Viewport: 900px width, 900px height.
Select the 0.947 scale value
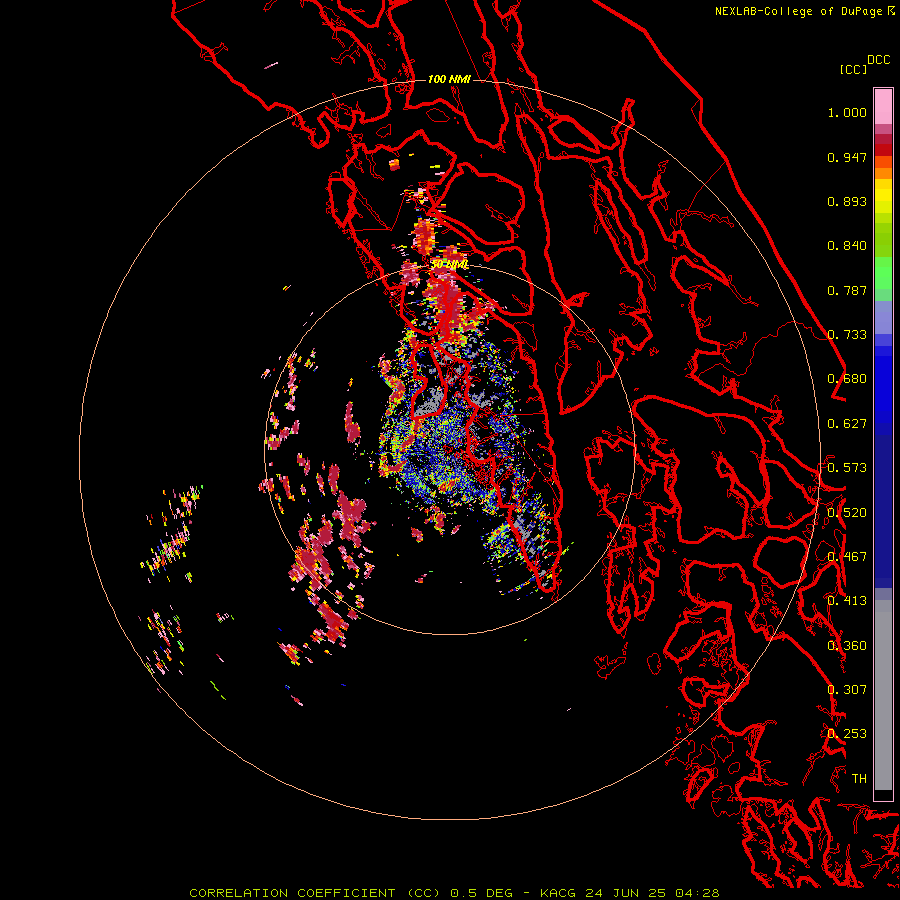[x=847, y=157]
